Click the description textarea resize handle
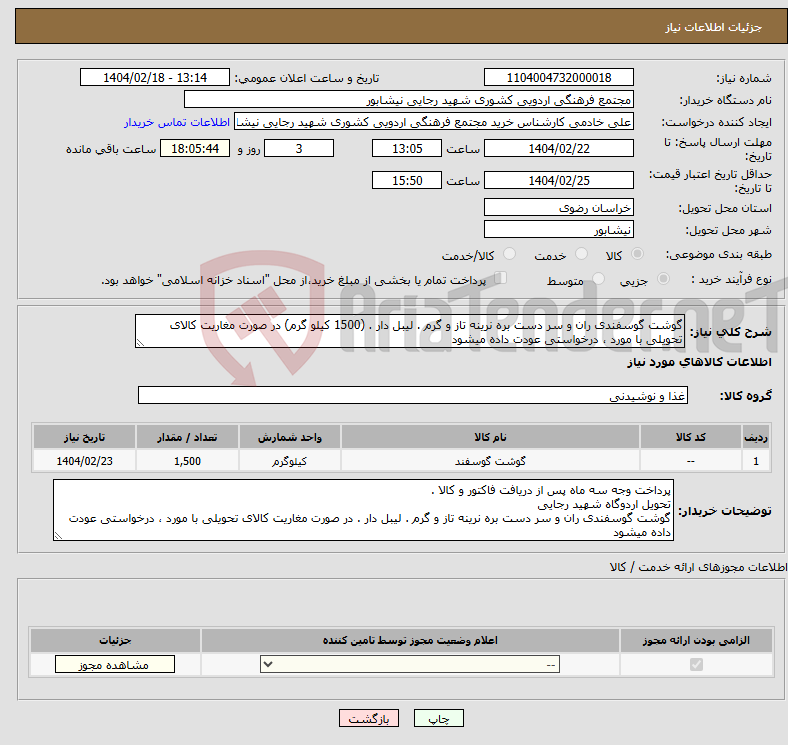 (140, 343)
